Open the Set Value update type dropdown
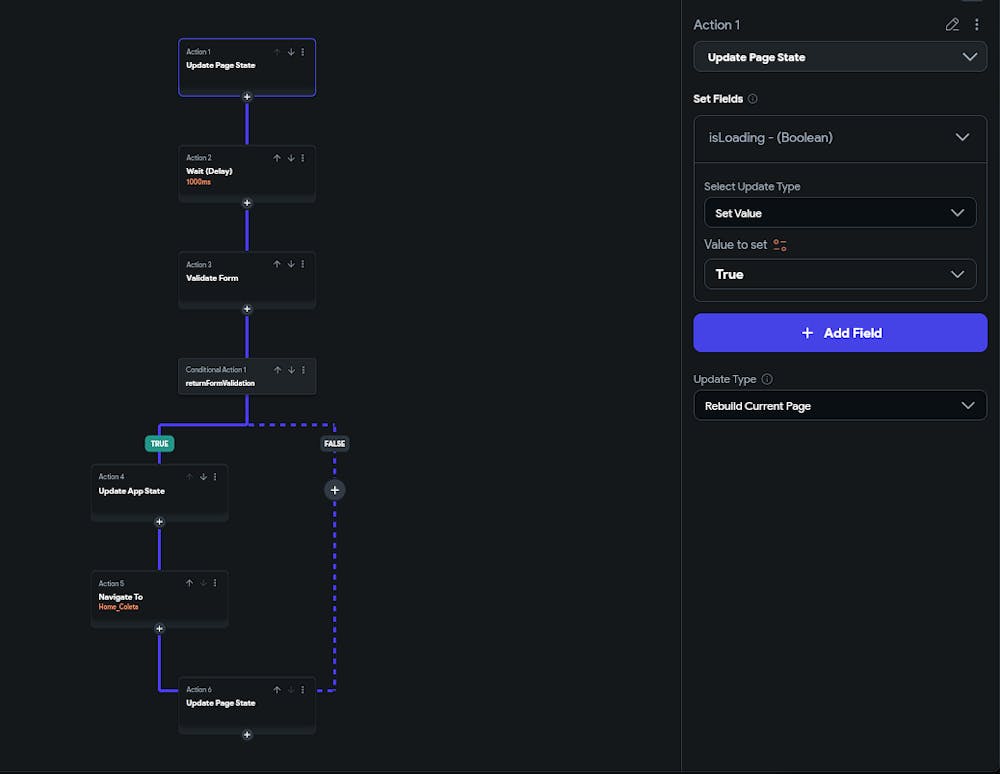 click(840, 213)
